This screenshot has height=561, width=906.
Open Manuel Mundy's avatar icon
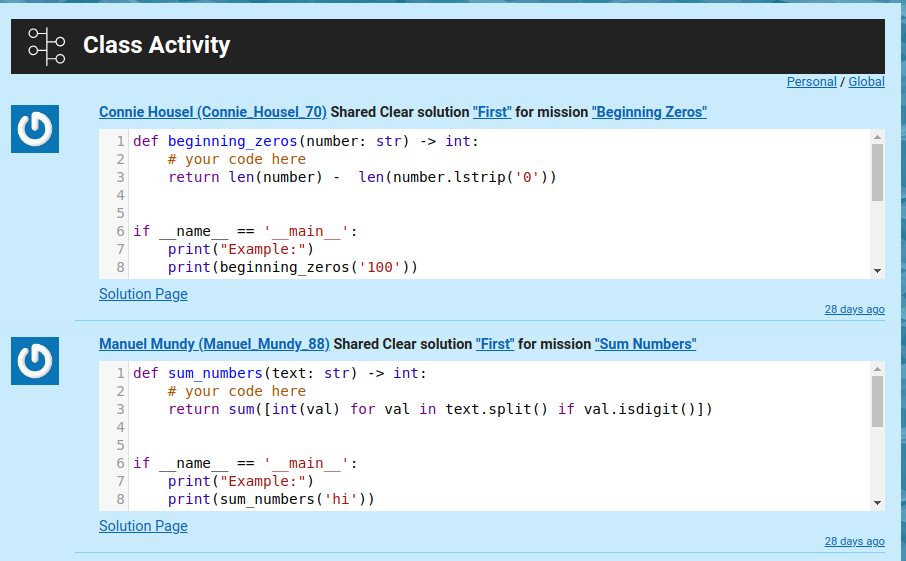pos(35,361)
